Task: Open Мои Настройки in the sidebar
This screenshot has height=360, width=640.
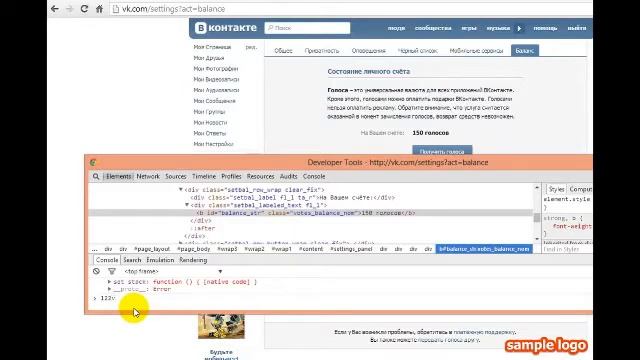Action: coord(213,144)
